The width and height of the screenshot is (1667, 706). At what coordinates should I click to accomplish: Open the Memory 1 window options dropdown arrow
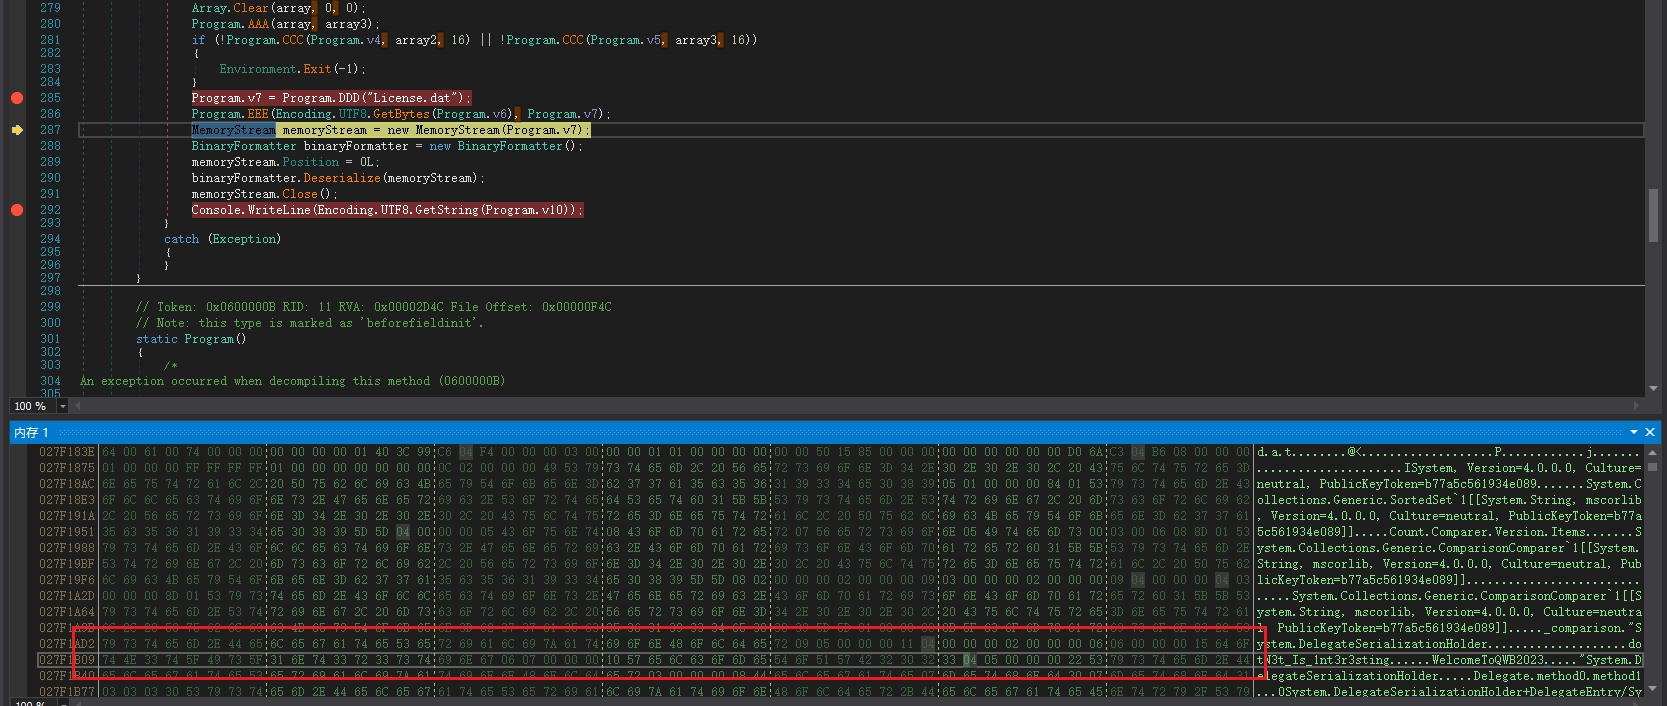[1634, 432]
